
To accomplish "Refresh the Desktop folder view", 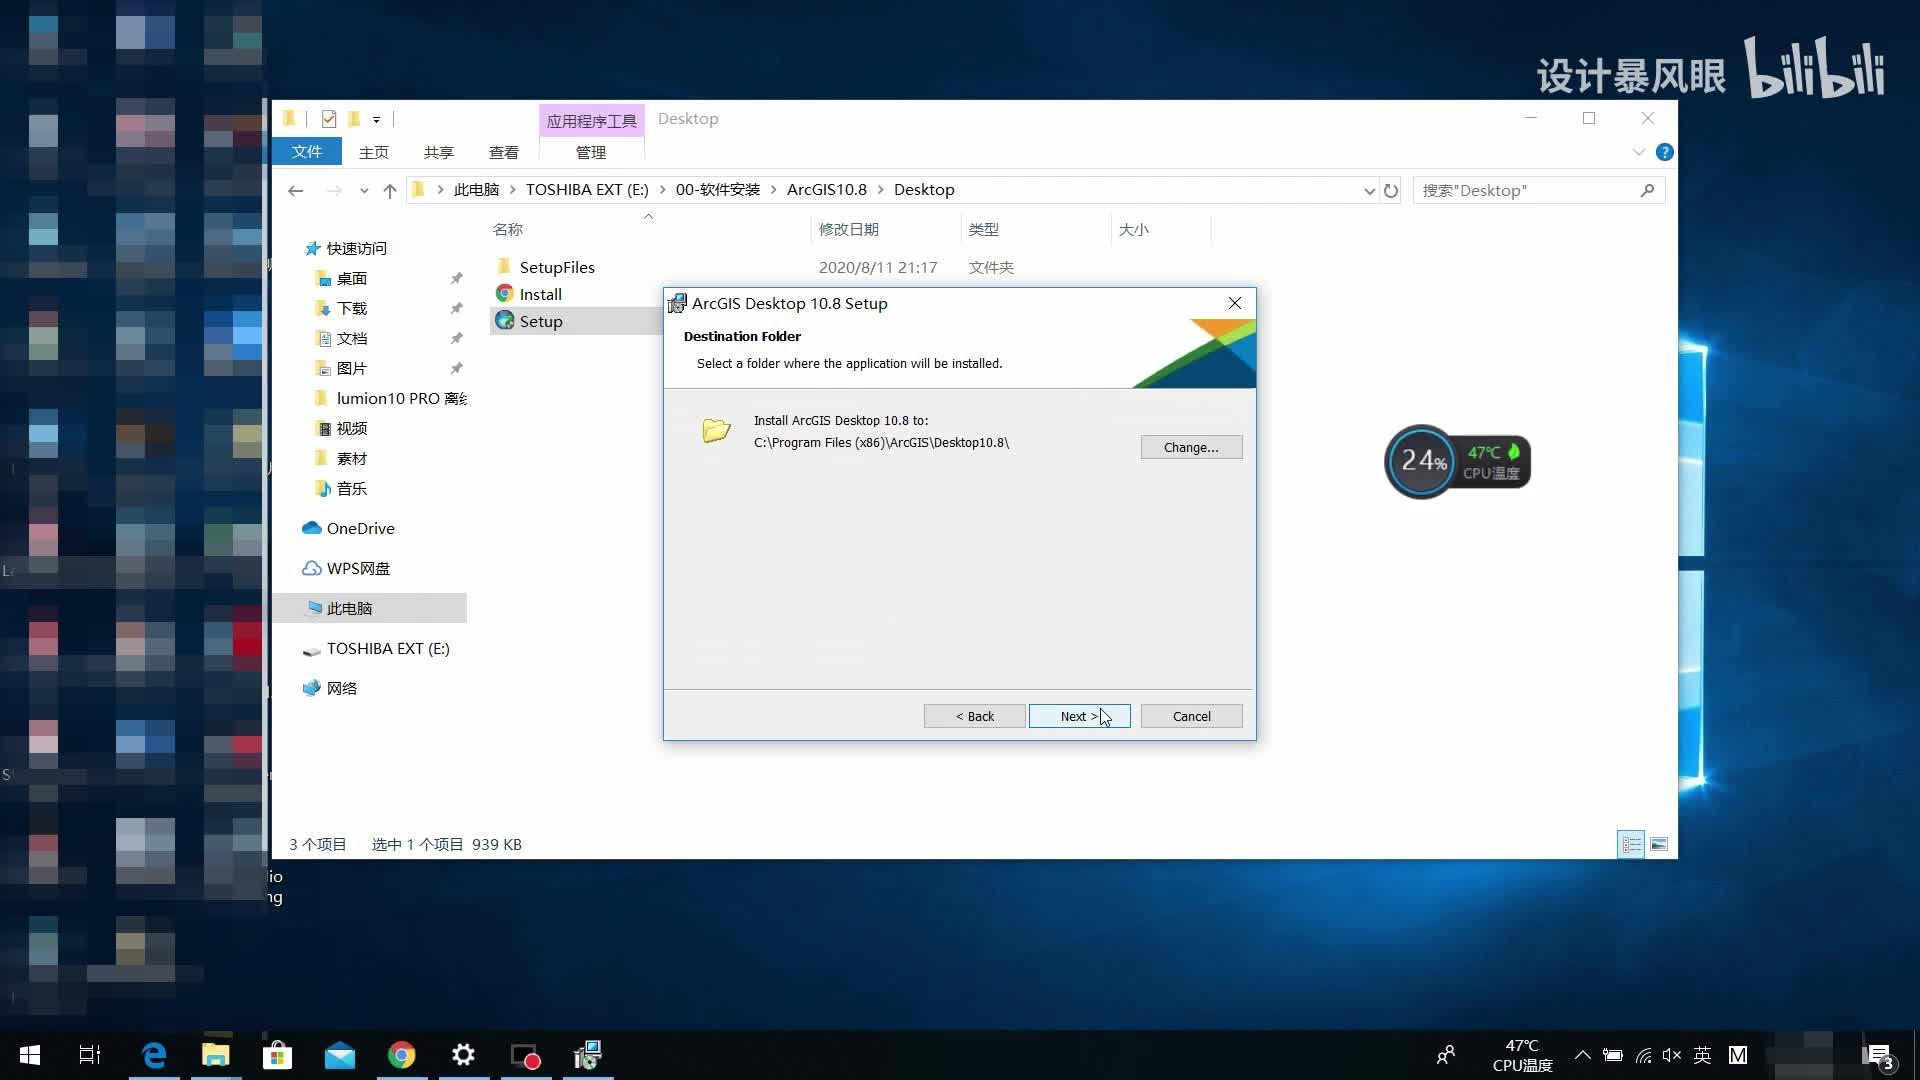I will [1391, 190].
